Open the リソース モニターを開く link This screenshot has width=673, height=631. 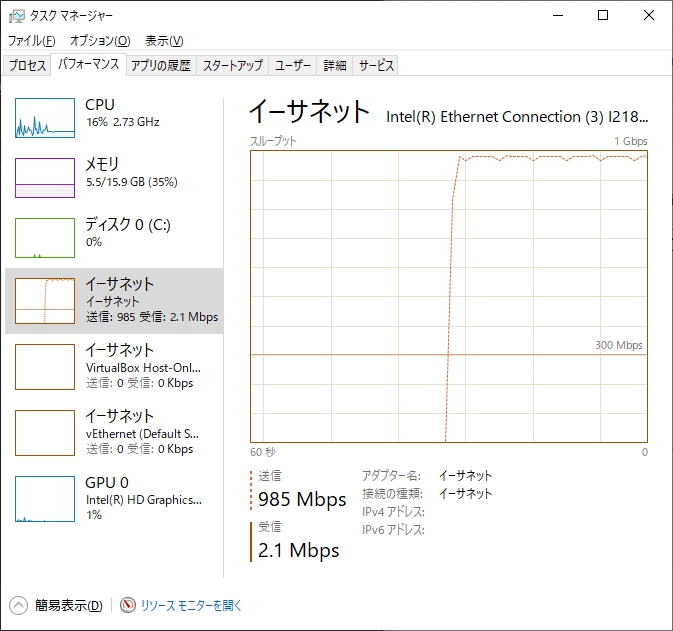pyautogui.click(x=191, y=605)
